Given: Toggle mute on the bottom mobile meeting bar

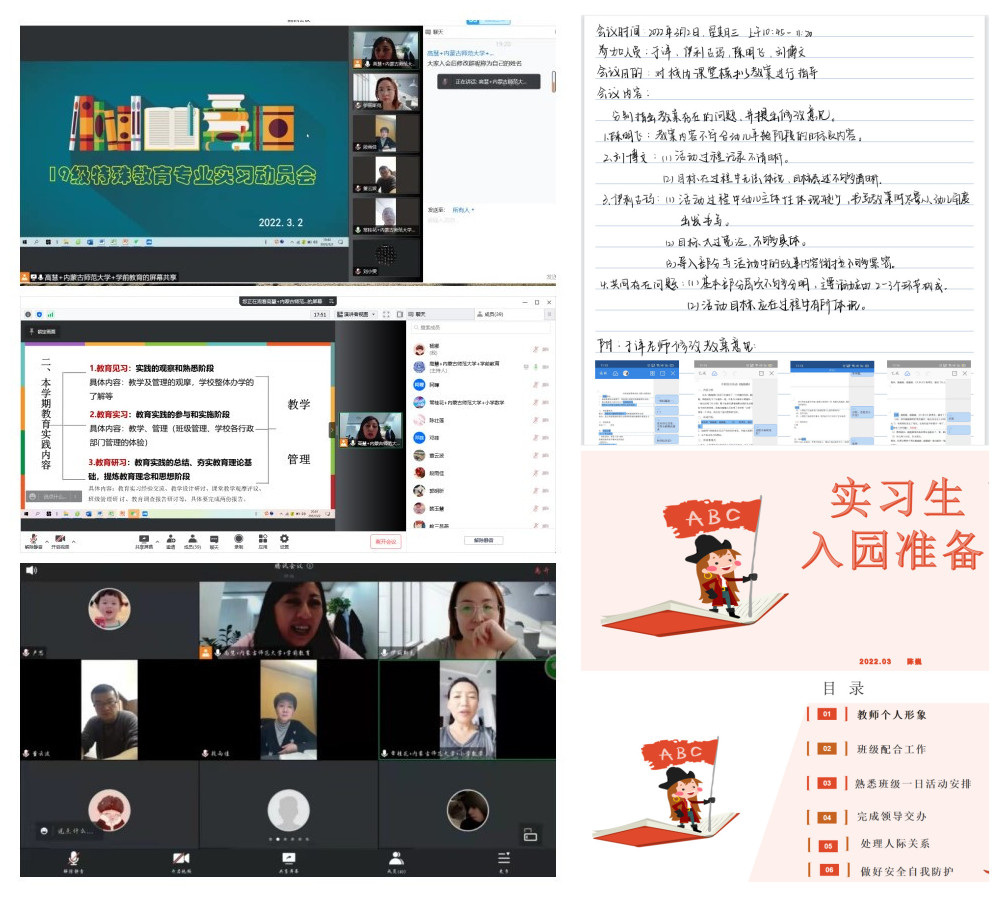Looking at the screenshot, I should point(72,861).
